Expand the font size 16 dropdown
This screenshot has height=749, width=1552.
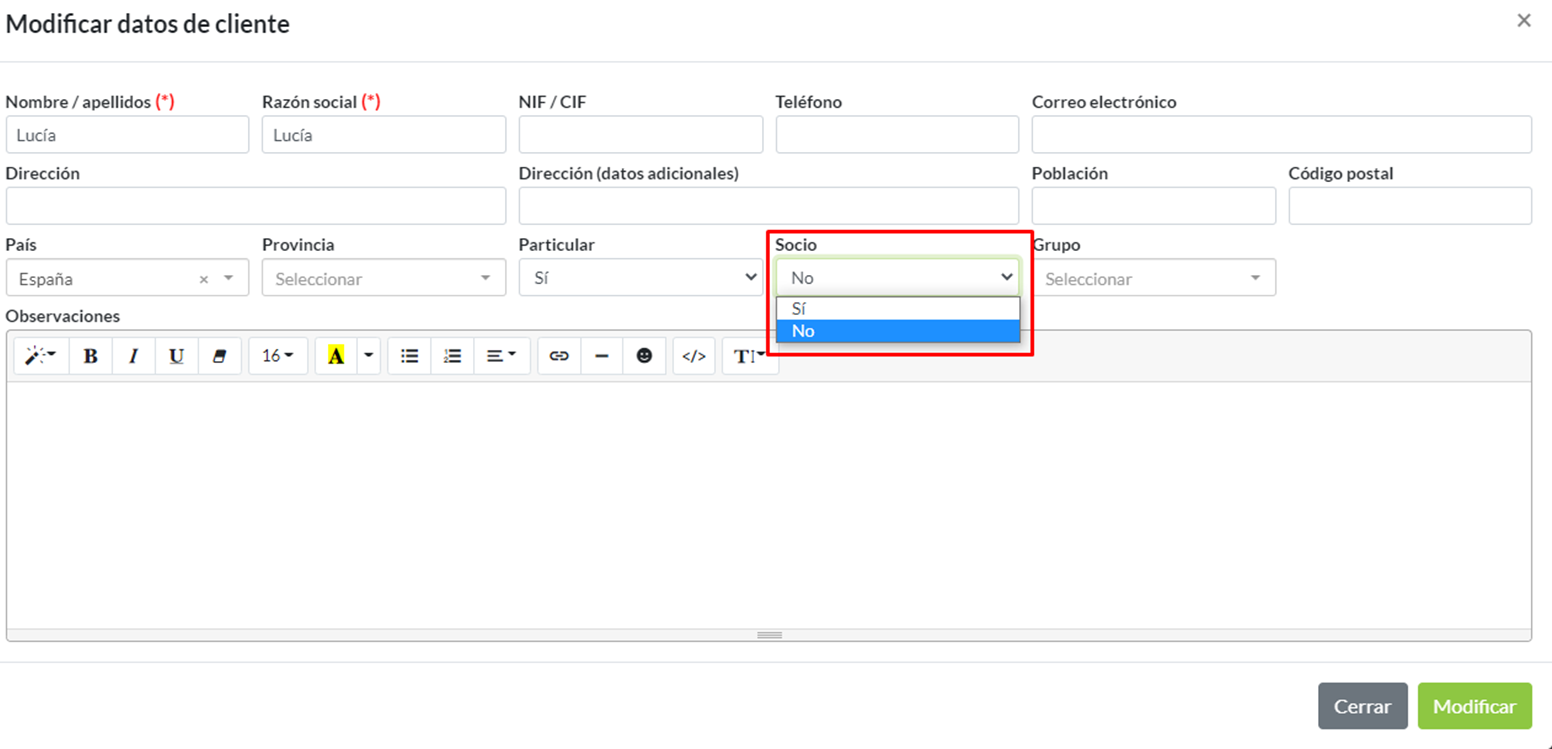click(x=277, y=356)
